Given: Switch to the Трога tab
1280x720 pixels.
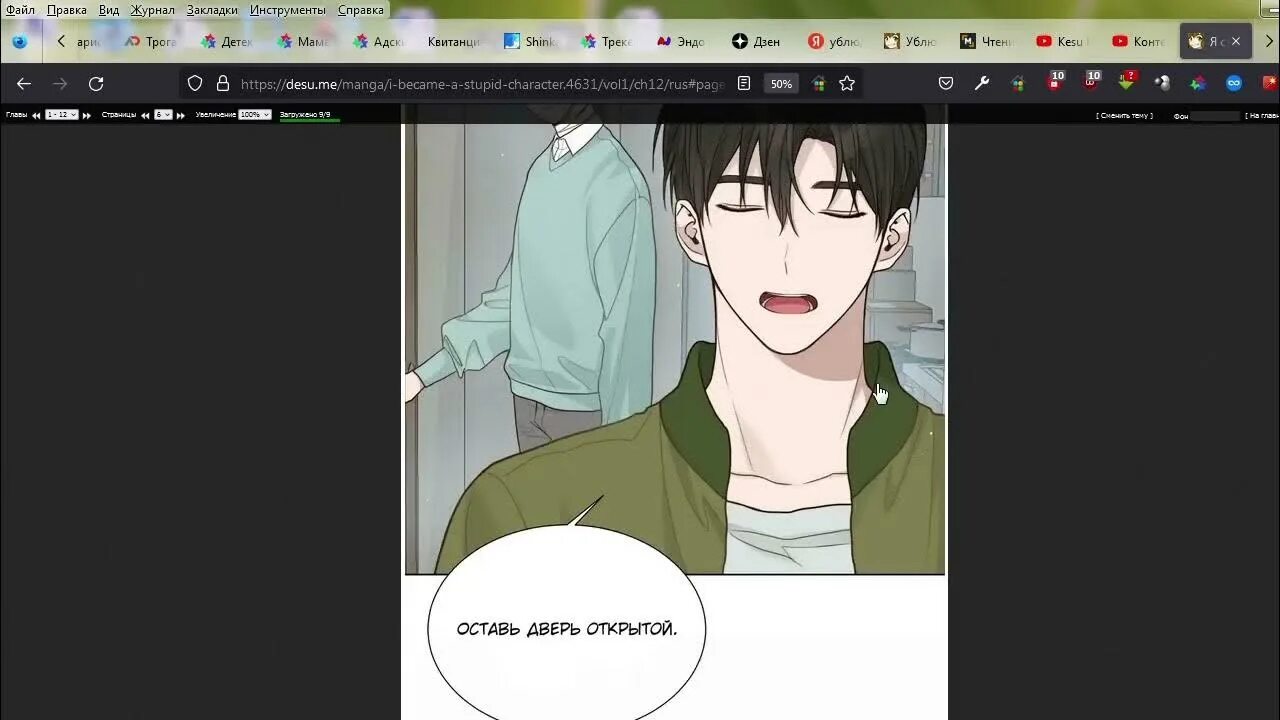Looking at the screenshot, I should (x=150, y=42).
